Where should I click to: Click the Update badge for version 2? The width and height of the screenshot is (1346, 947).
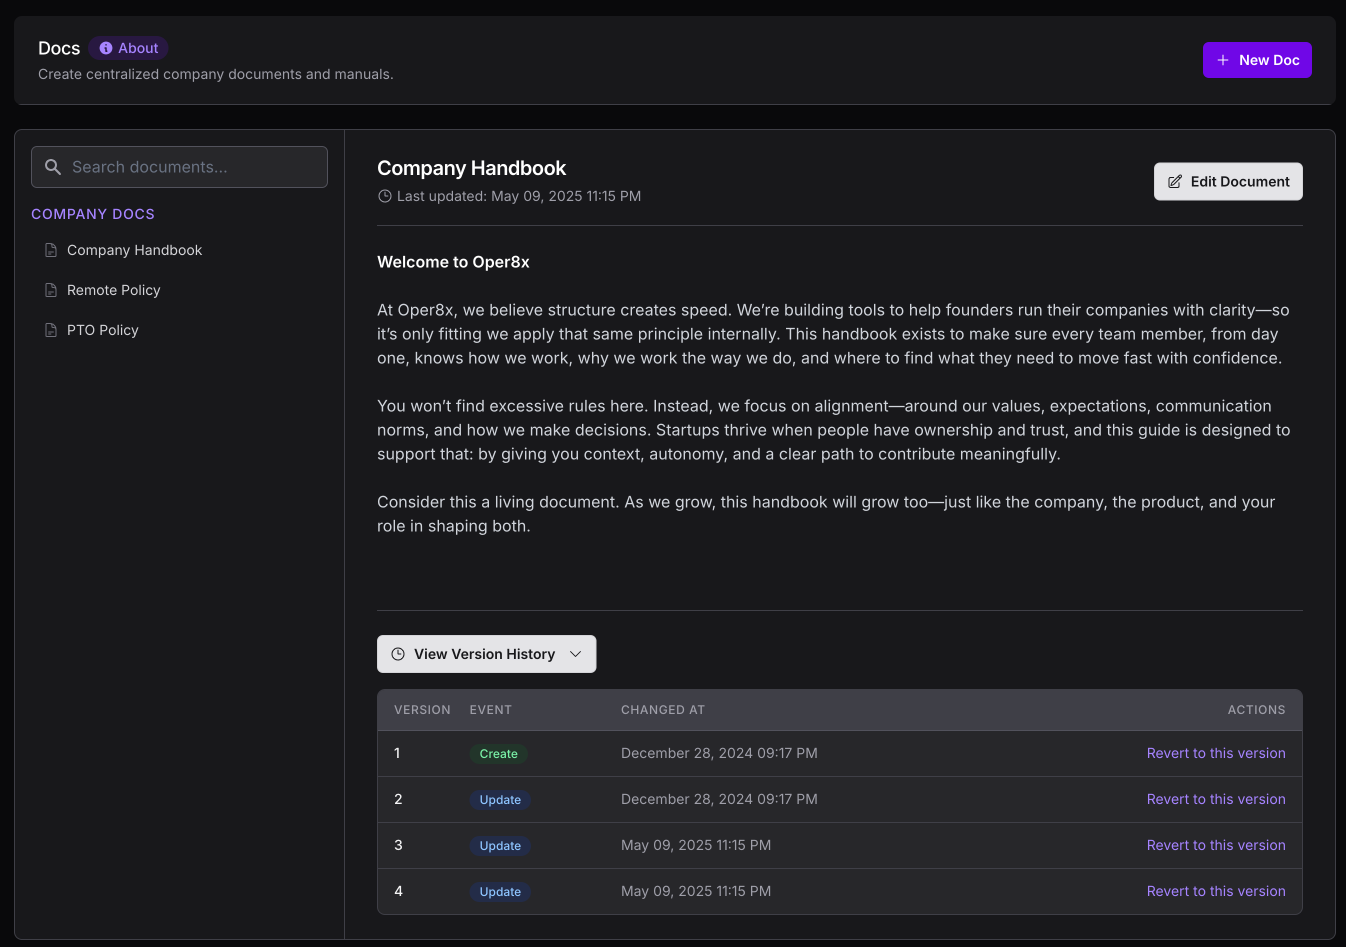pyautogui.click(x=500, y=800)
